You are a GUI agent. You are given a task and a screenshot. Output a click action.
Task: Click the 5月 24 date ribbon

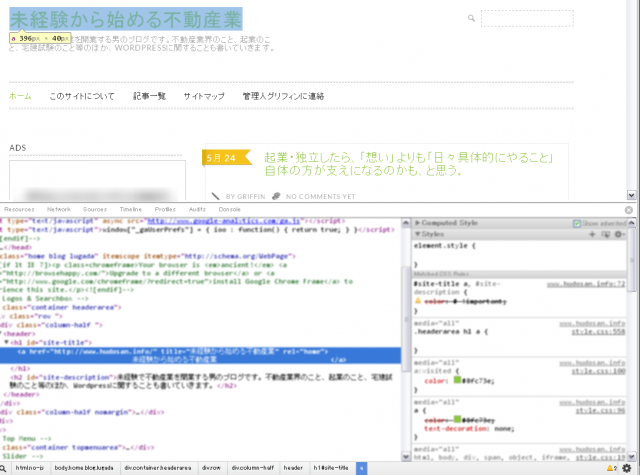(x=227, y=158)
